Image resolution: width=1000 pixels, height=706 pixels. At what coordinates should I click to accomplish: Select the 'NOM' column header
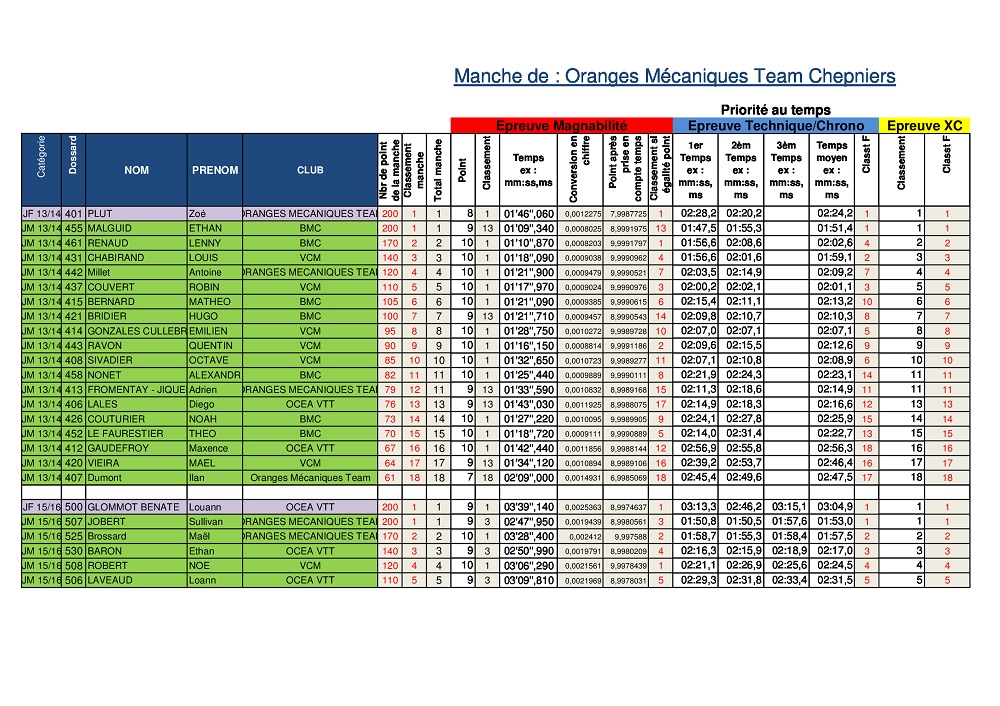pos(136,170)
